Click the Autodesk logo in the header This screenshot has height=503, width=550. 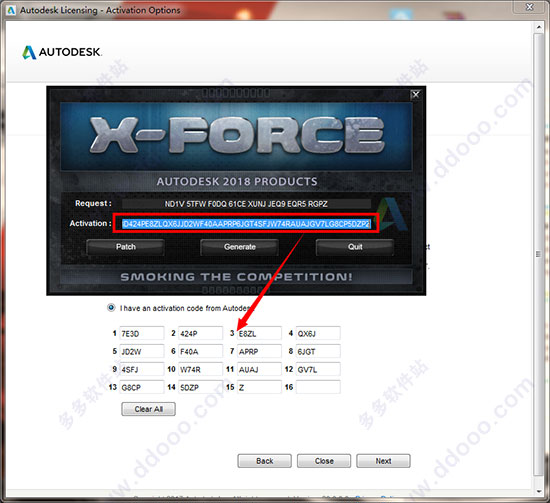[62, 52]
